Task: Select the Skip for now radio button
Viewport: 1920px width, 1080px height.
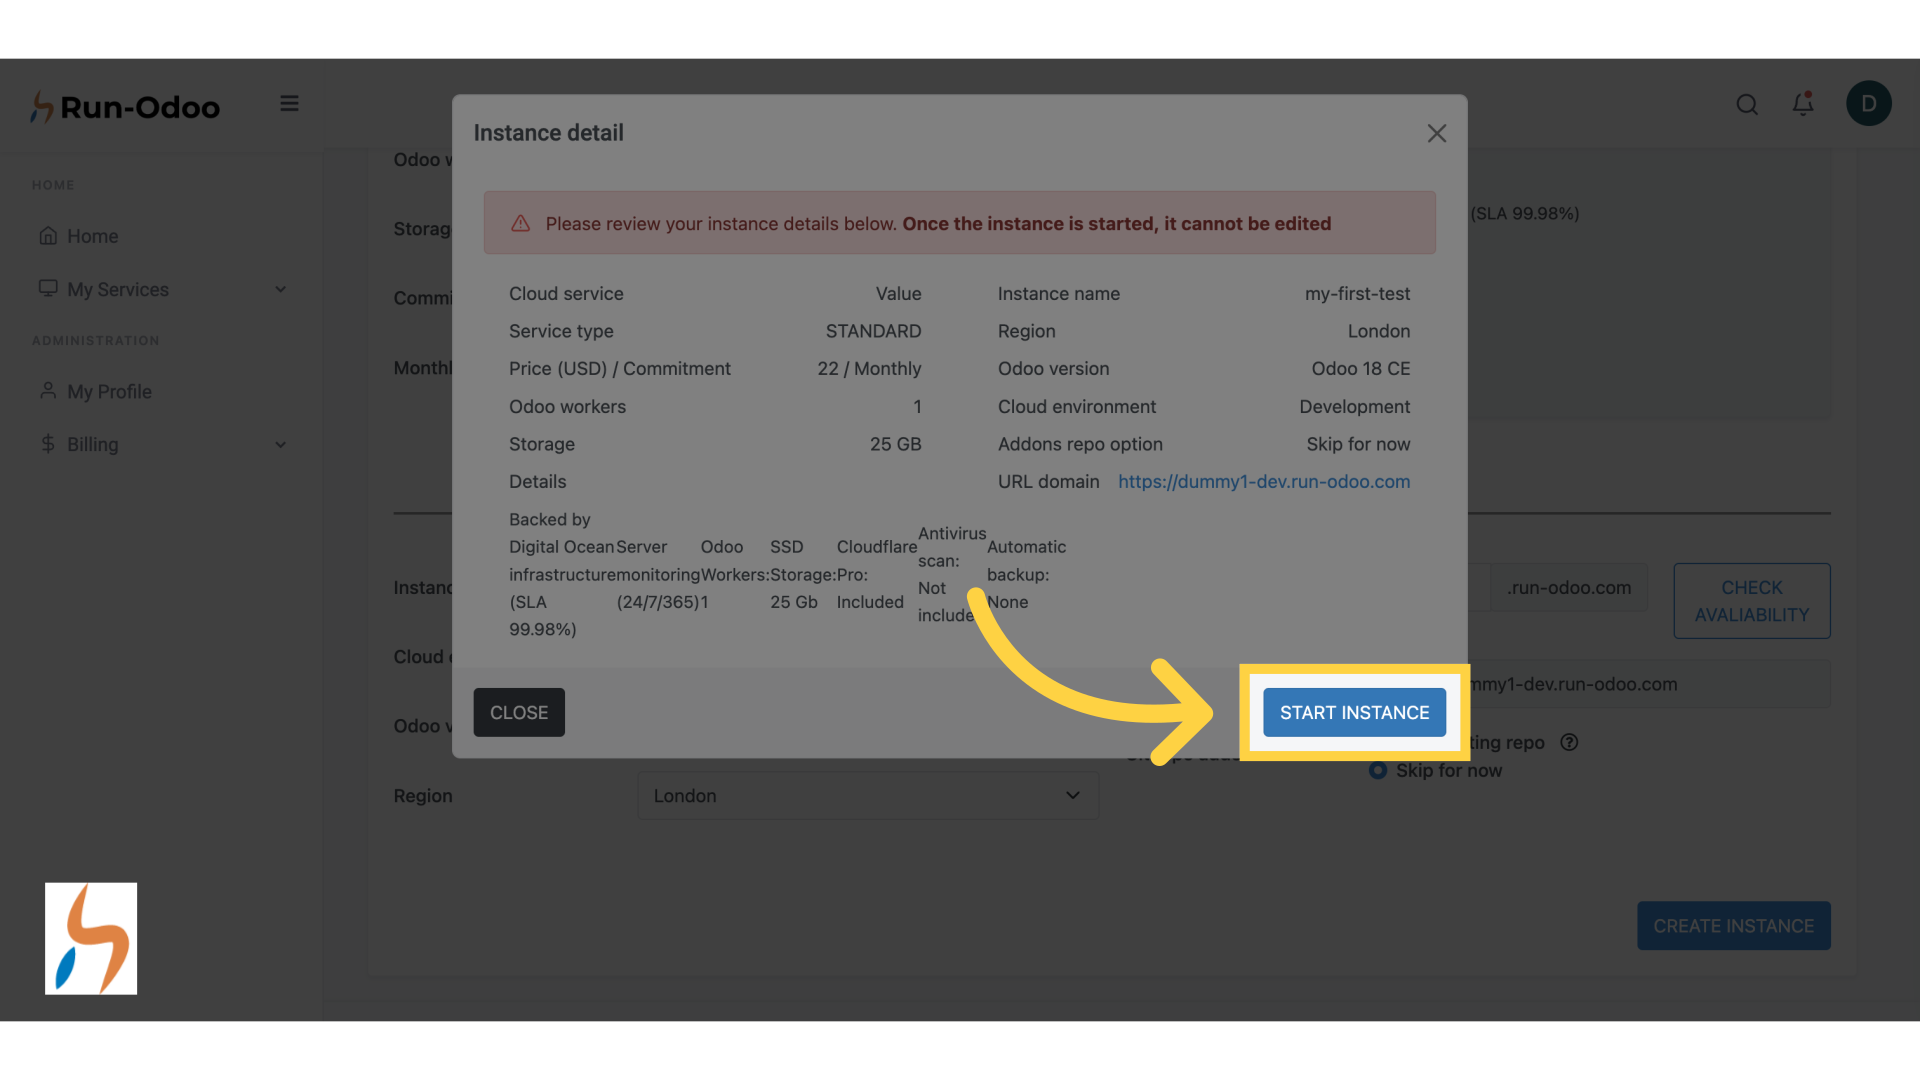Action: [x=1378, y=770]
